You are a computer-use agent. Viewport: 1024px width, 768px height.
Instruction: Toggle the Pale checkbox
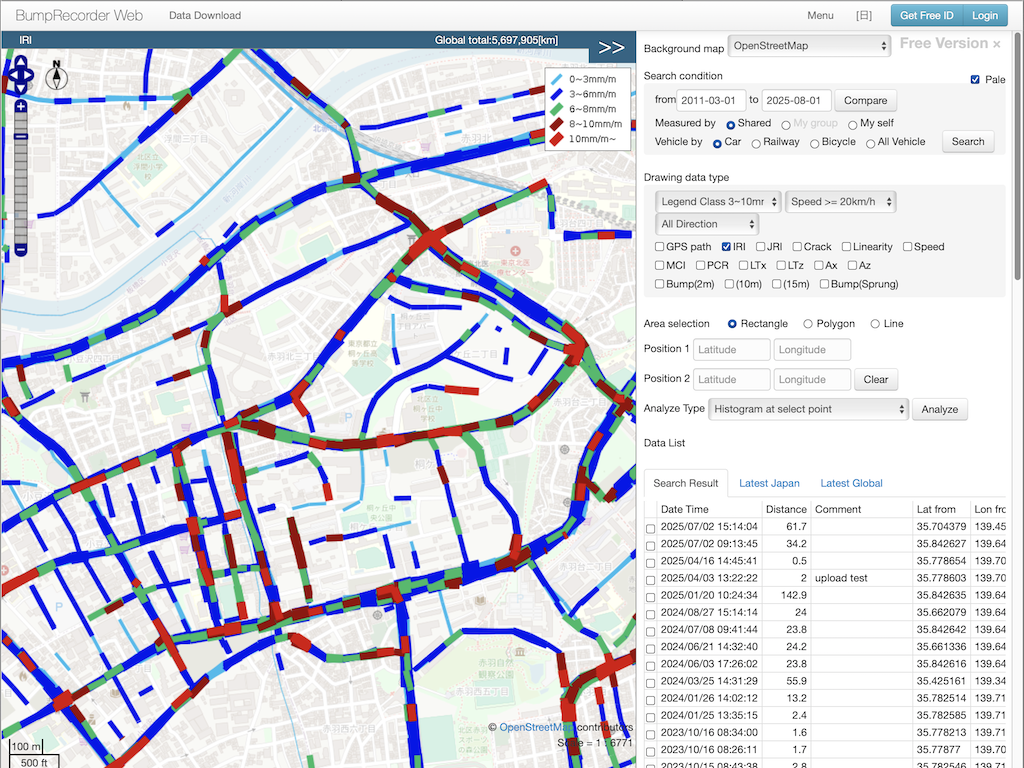click(975, 79)
